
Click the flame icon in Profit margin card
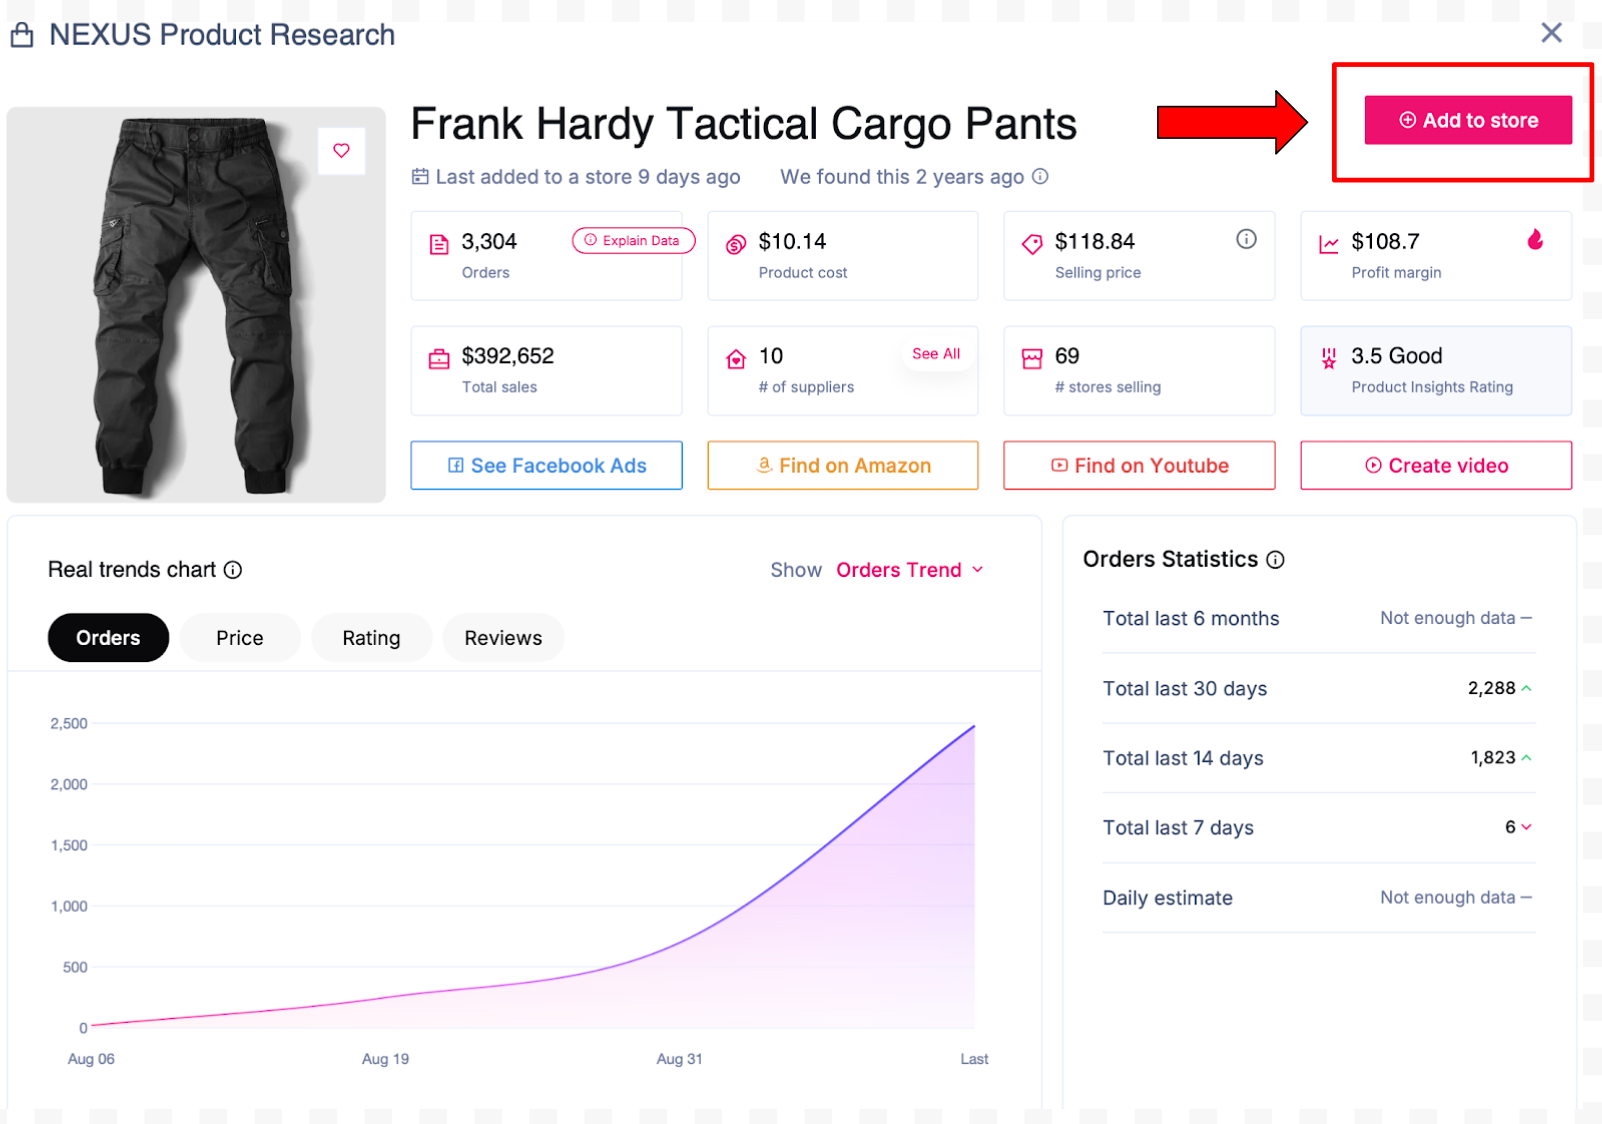point(1535,239)
